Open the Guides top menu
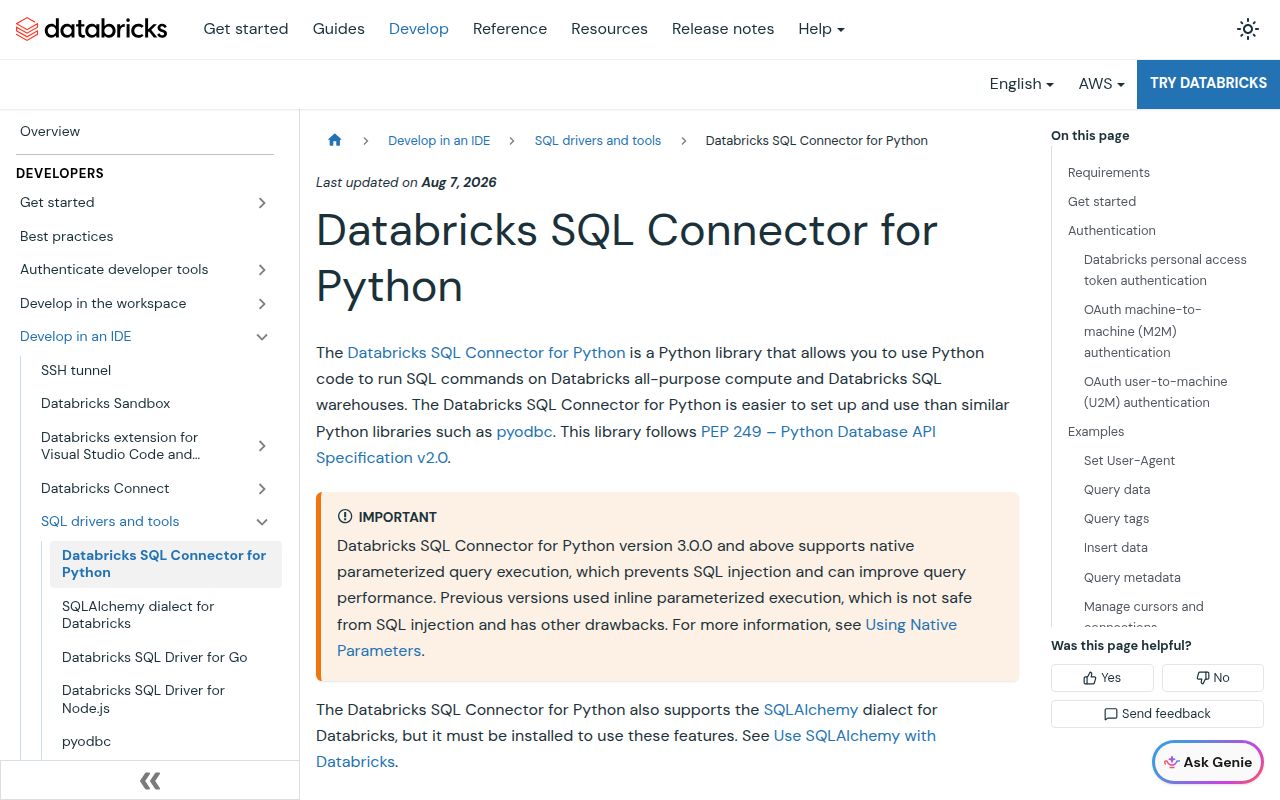The image size is (1280, 800). click(x=338, y=29)
